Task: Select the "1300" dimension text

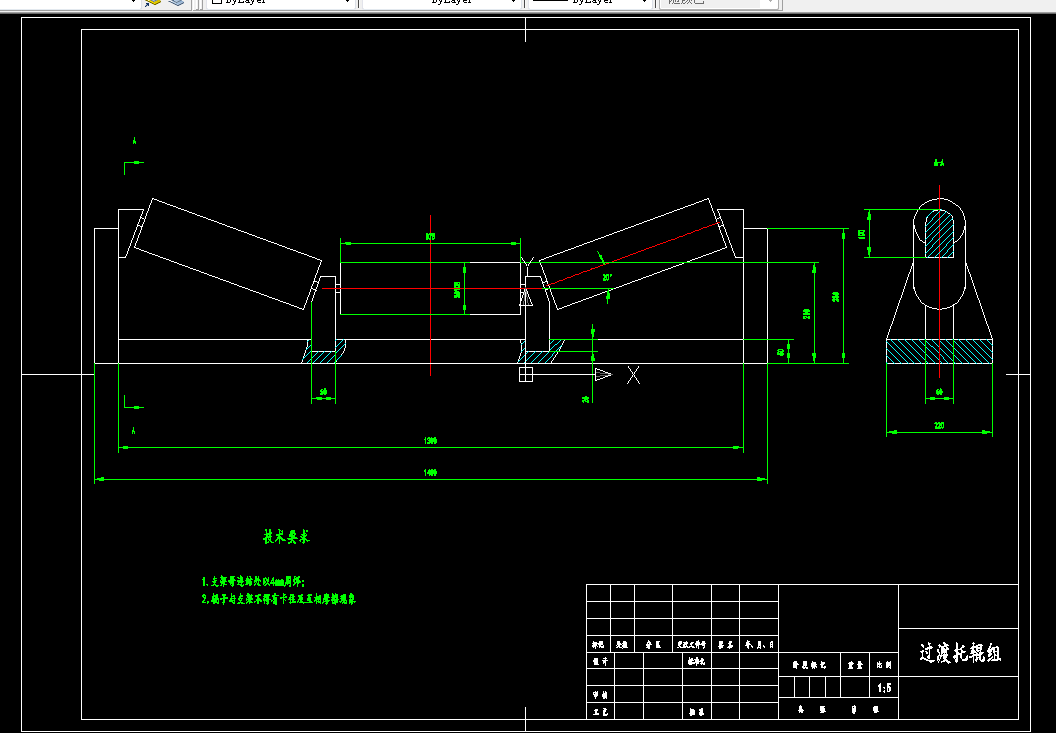Action: [x=430, y=441]
